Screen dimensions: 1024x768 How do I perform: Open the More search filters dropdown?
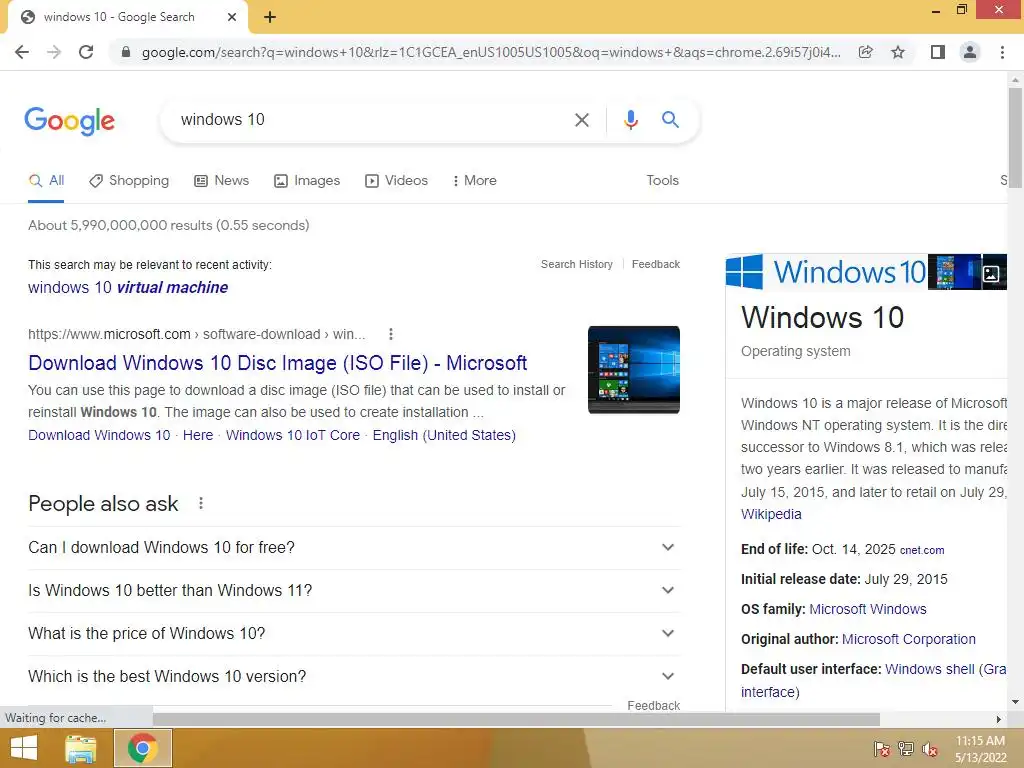coord(475,180)
